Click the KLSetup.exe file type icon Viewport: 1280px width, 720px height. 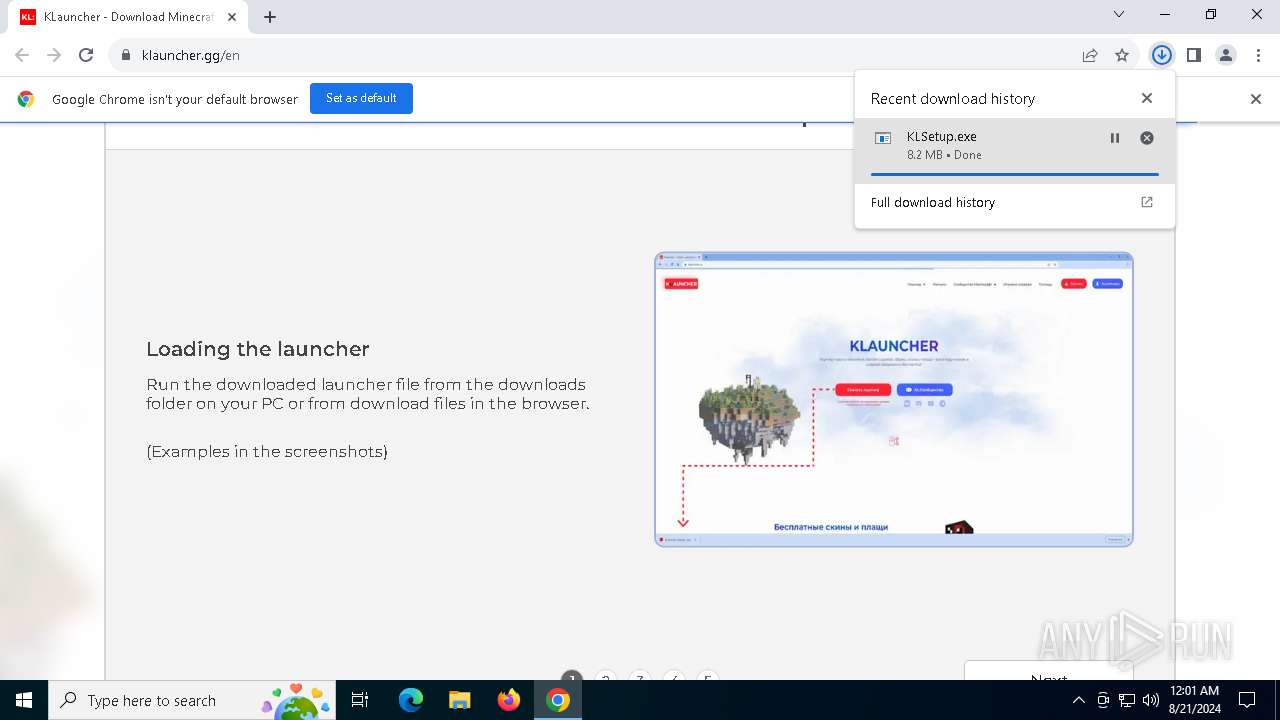coord(883,138)
